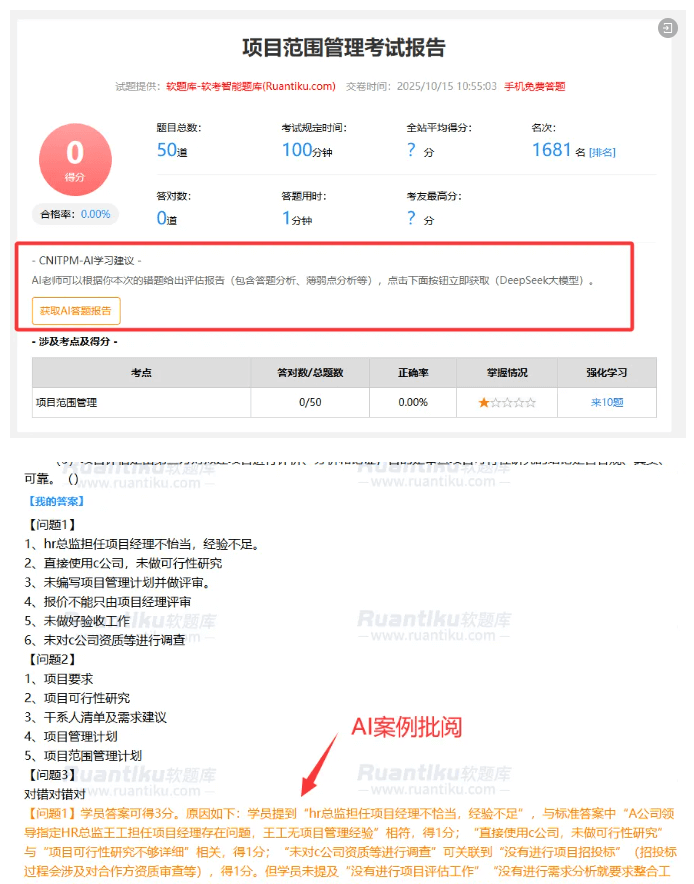Click the 考点 column header

point(141,373)
